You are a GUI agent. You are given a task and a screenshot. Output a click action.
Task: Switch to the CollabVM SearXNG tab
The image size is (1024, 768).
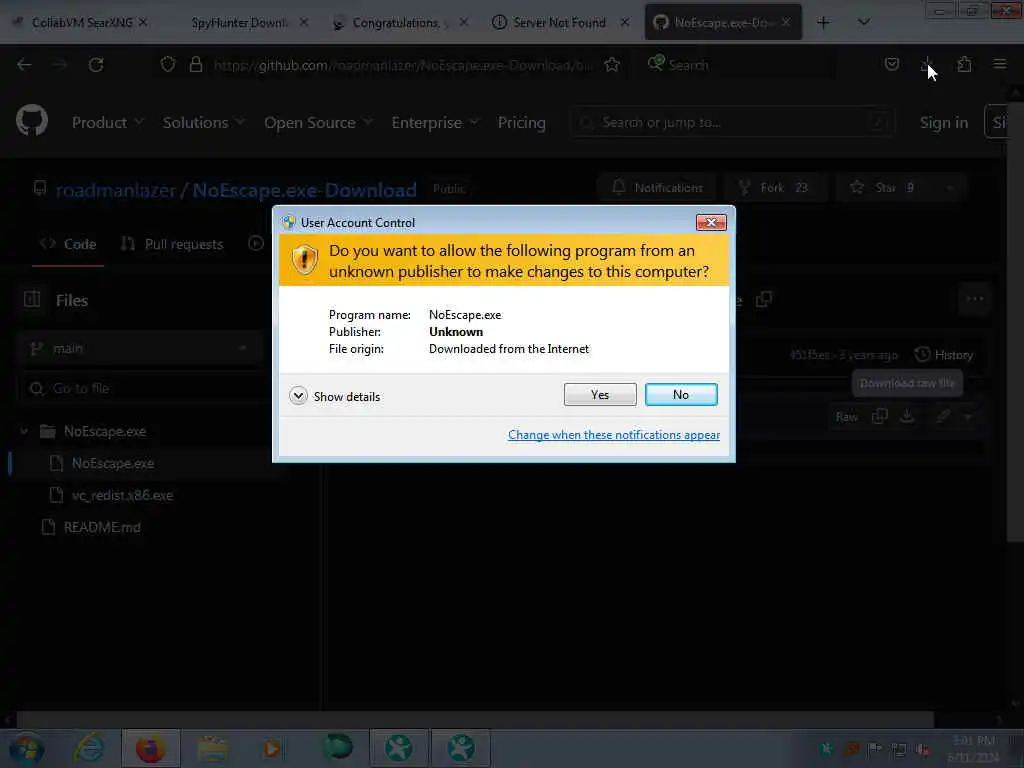pyautogui.click(x=82, y=22)
